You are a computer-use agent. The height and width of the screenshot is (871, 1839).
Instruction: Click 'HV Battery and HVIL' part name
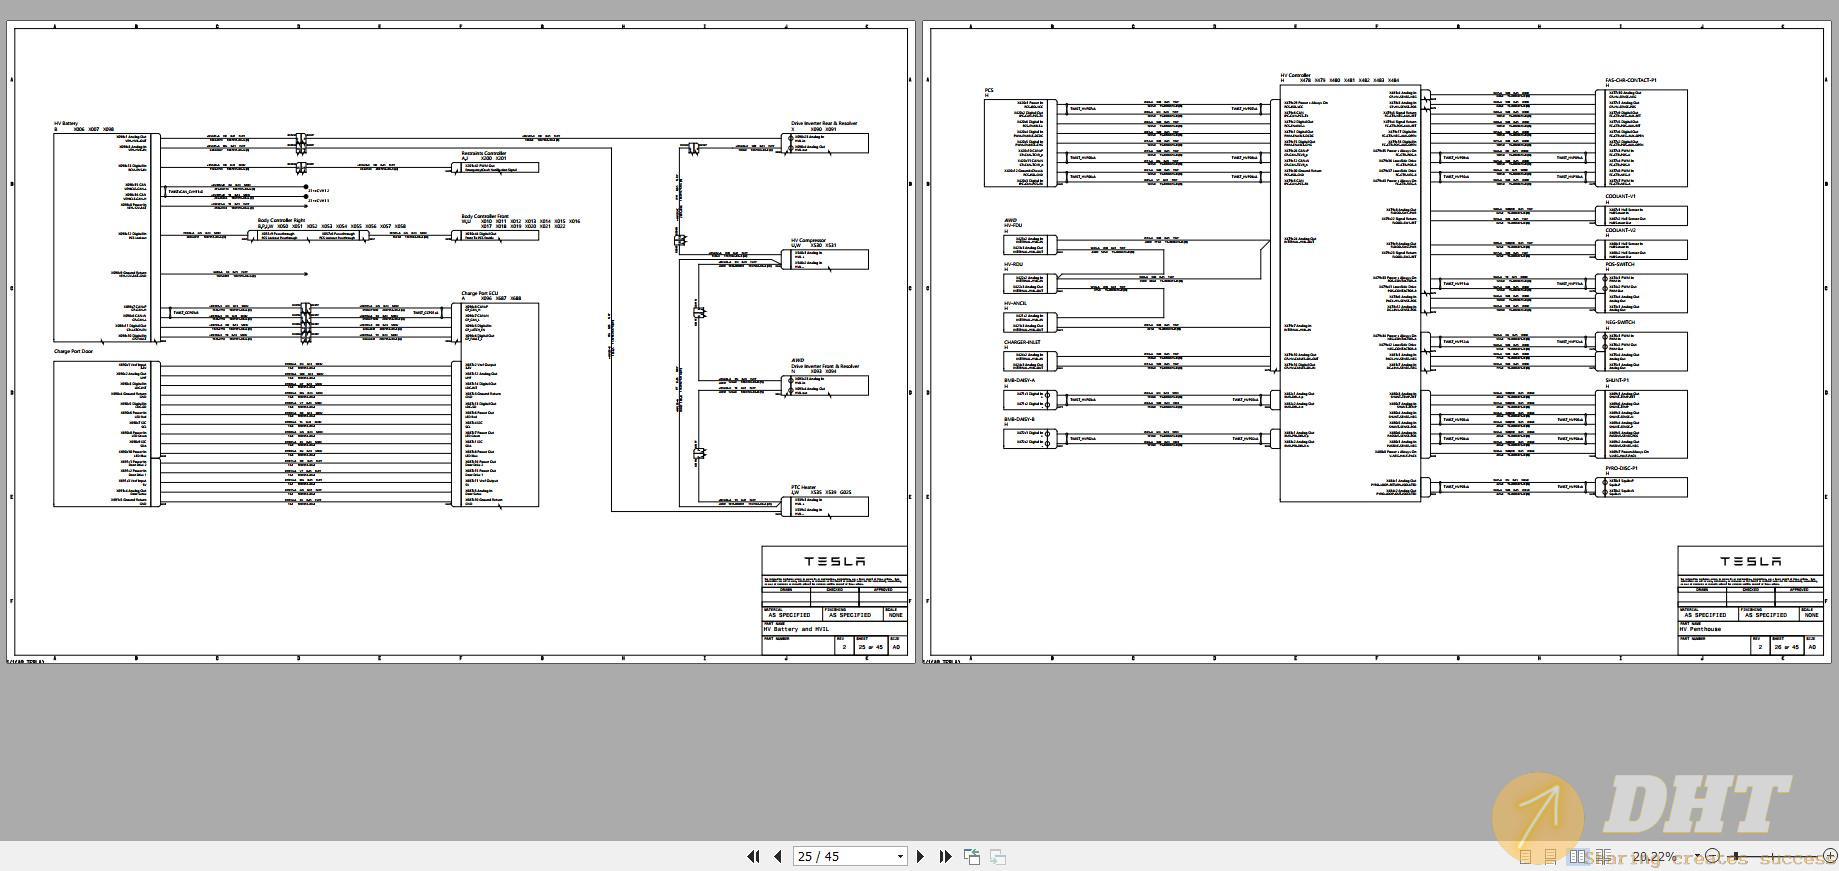click(x=796, y=629)
